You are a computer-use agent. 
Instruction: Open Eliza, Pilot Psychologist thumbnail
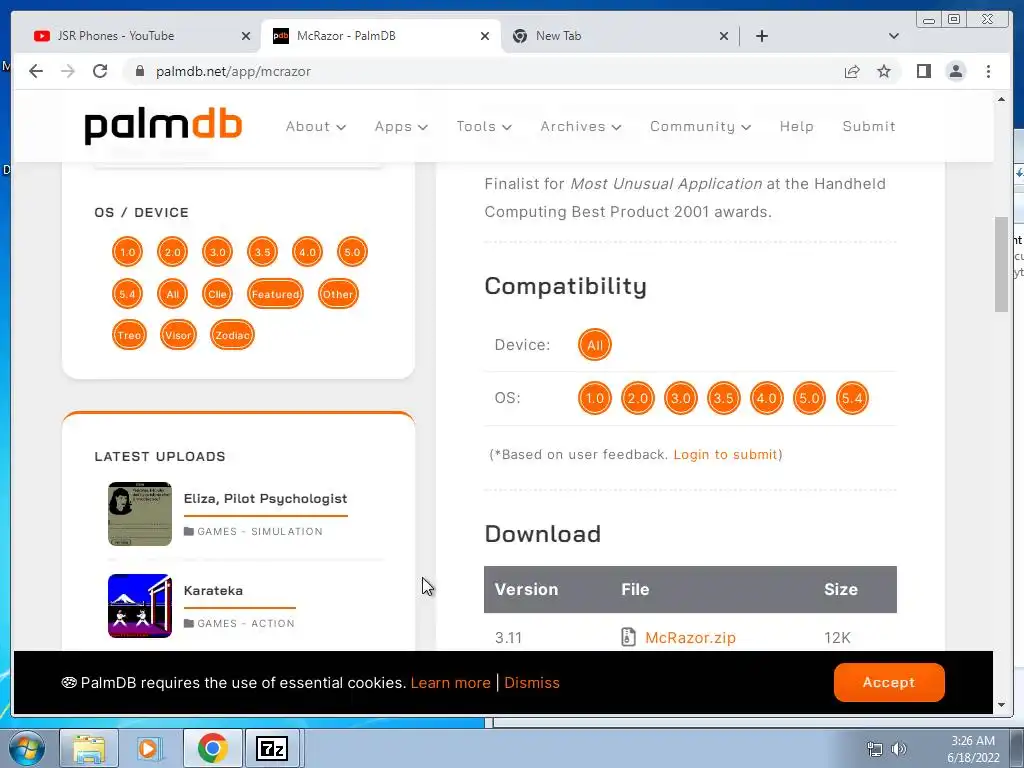(x=140, y=514)
